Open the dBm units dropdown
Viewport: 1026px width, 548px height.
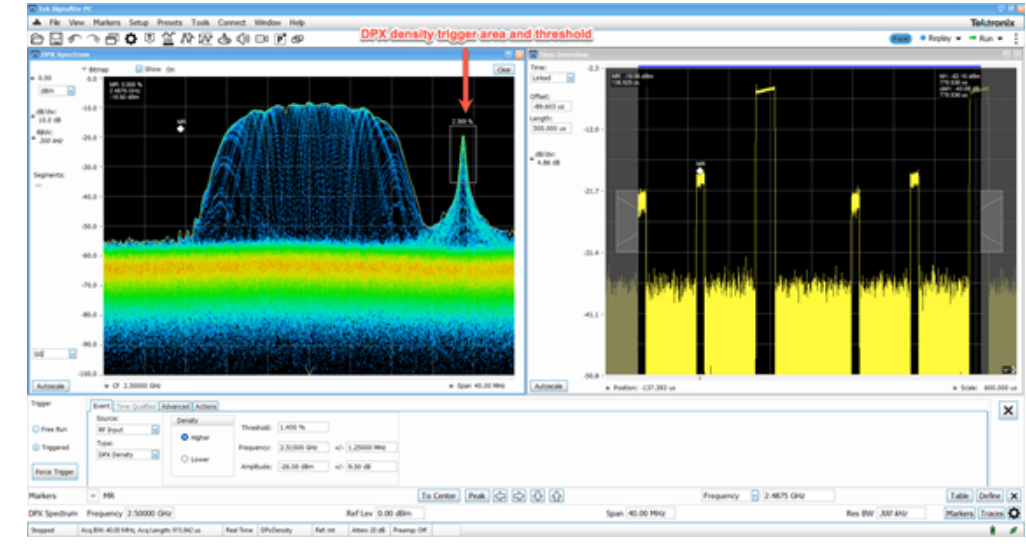(71, 91)
